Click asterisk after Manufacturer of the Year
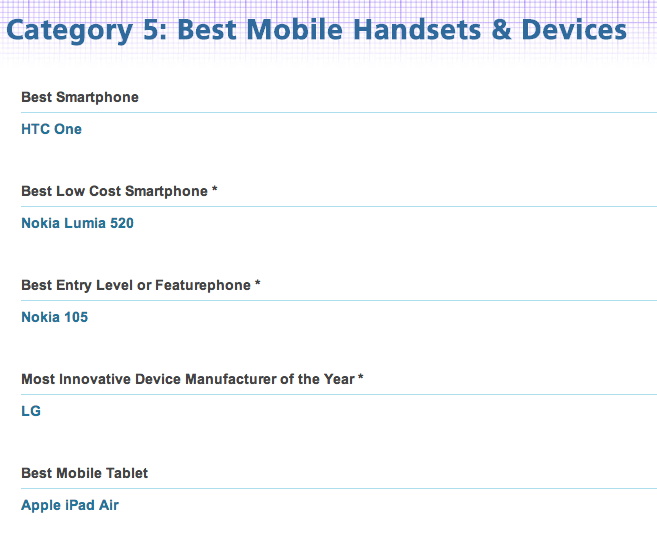657x537 pixels. (x=360, y=377)
